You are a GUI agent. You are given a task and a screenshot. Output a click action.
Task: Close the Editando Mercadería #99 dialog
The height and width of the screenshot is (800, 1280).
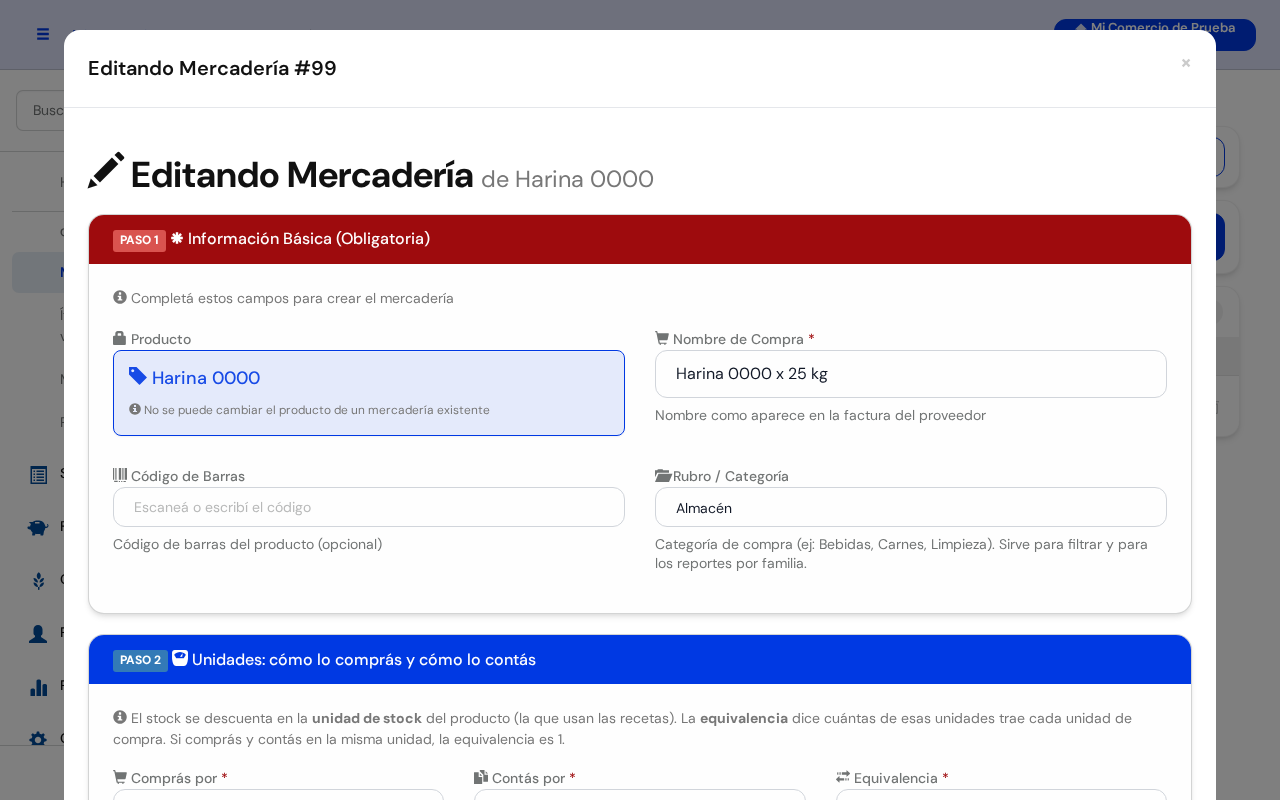(x=1186, y=63)
